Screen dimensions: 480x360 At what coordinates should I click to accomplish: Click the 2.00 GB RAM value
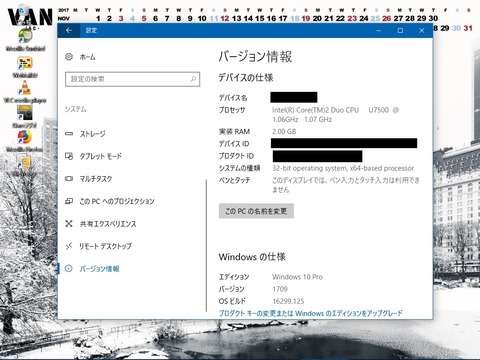click(284, 131)
